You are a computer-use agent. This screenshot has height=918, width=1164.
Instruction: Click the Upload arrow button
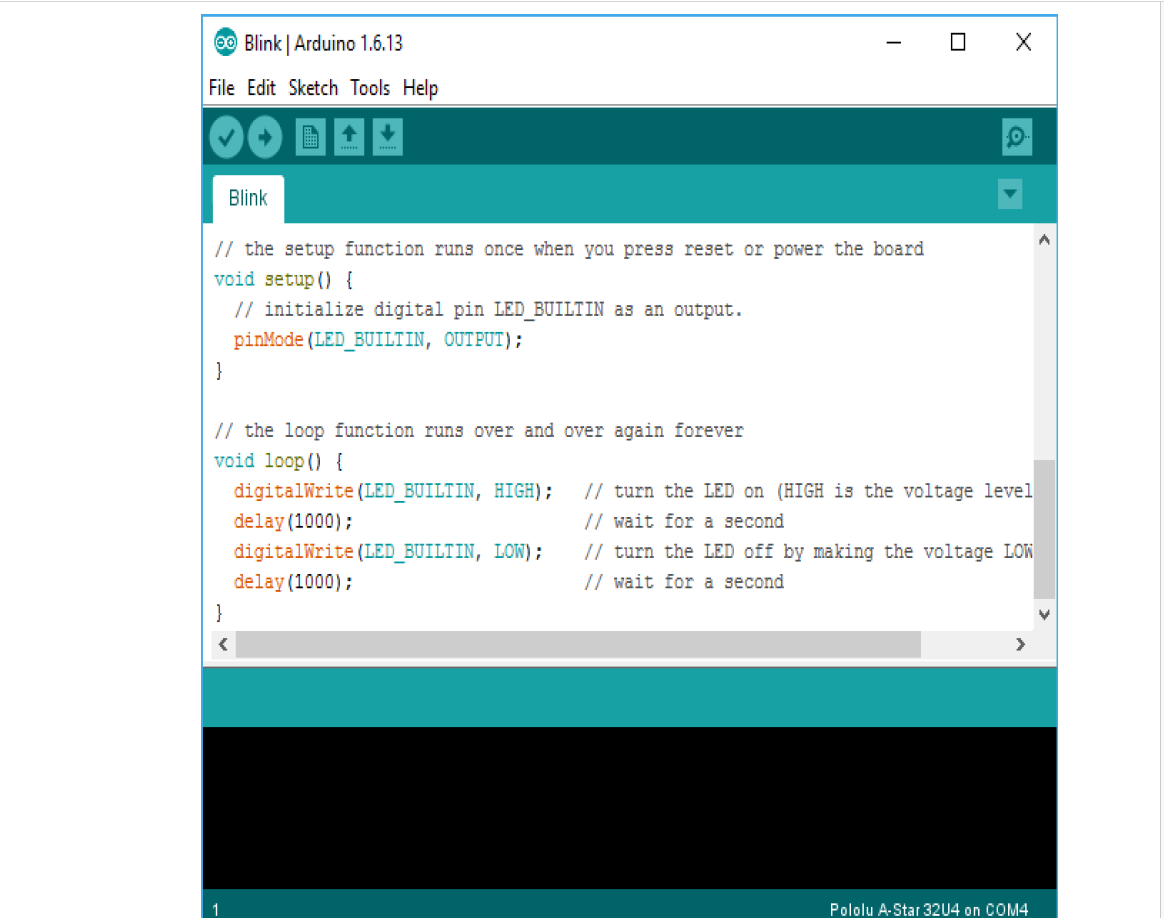click(265, 137)
